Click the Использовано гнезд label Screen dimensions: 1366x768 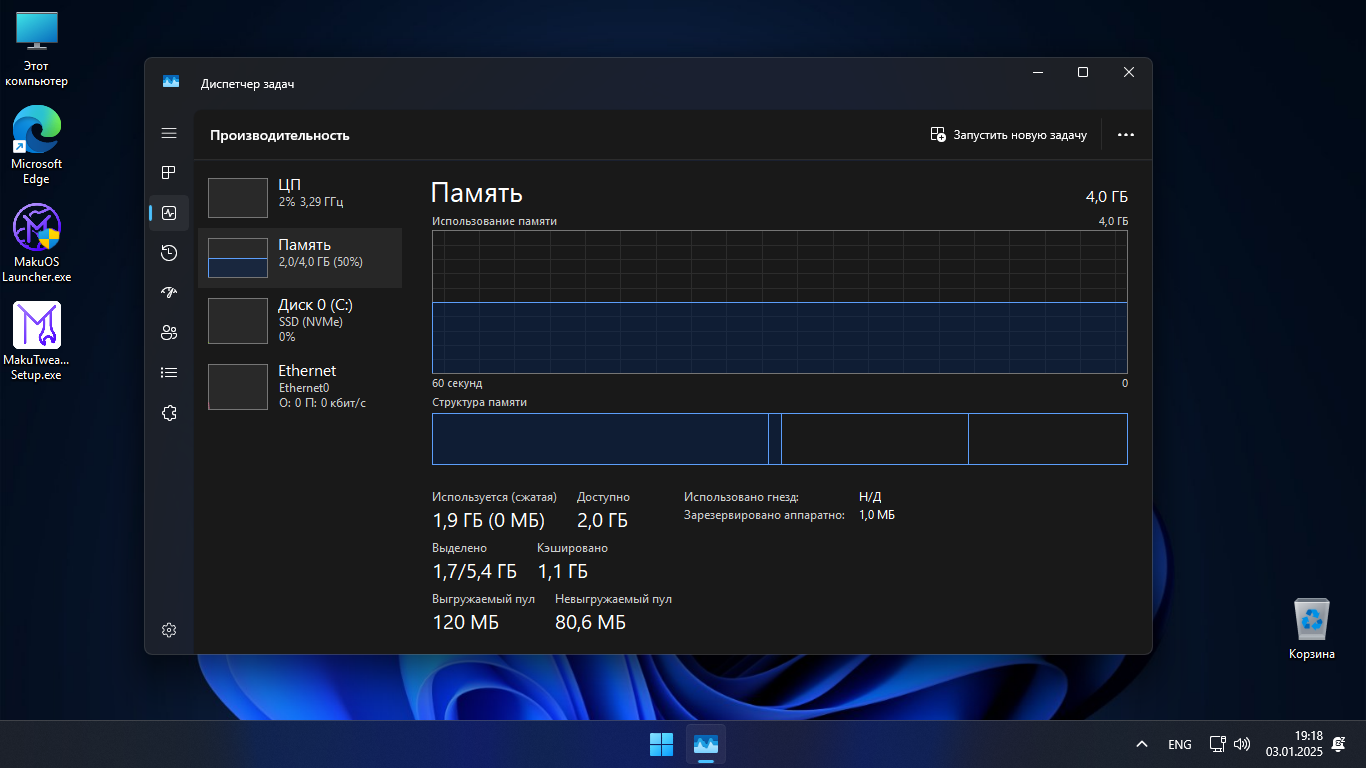742,496
